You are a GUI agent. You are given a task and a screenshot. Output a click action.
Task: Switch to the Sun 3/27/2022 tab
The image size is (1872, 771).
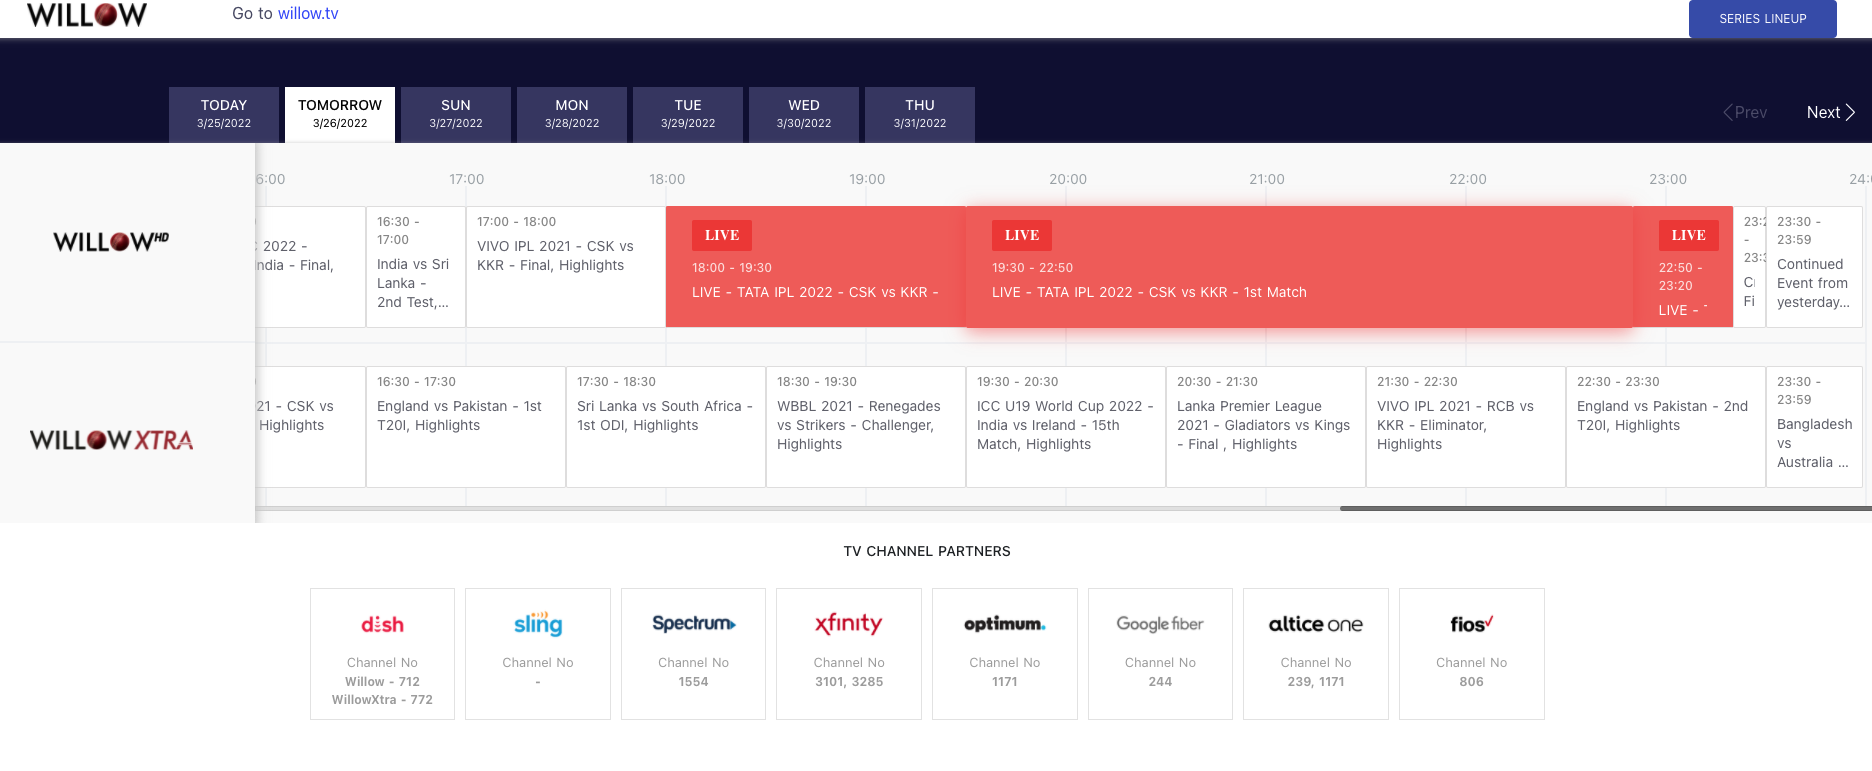tap(456, 114)
